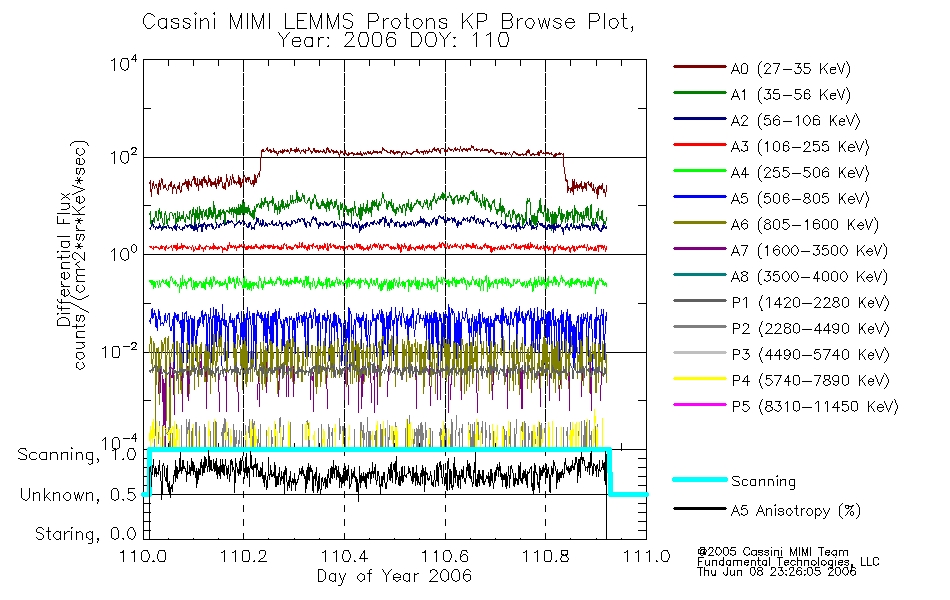Click the P1 (1420-2280 KeV) legend label
950x600 pixels.
[x=810, y=303]
